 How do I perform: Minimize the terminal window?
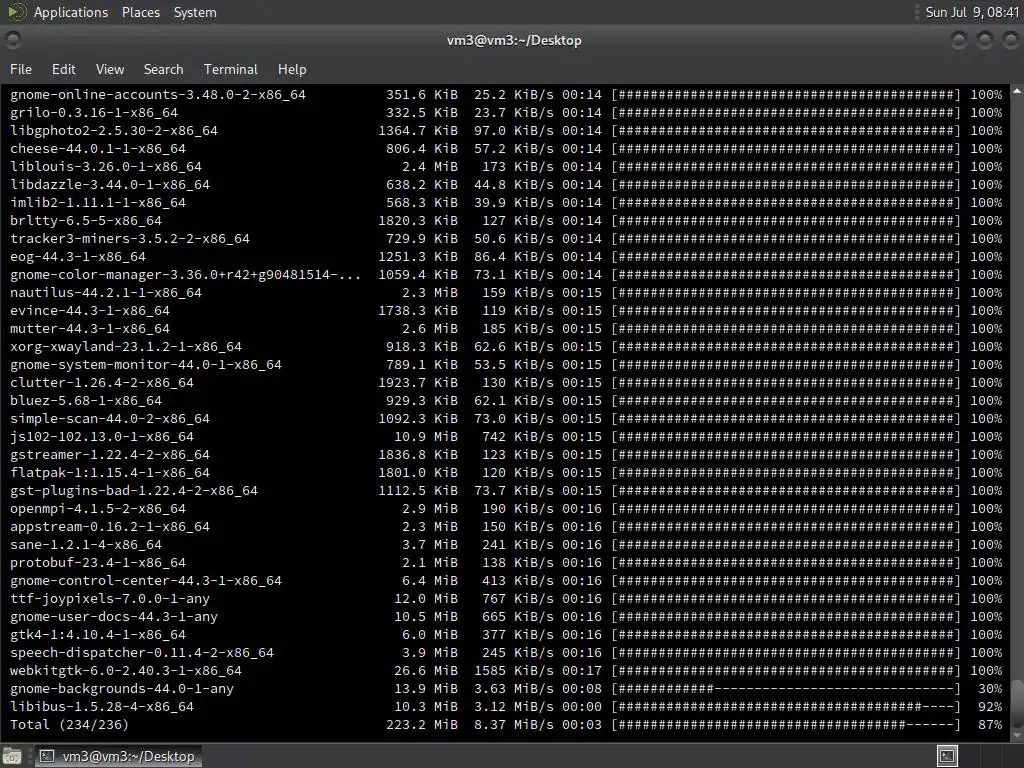(959, 40)
